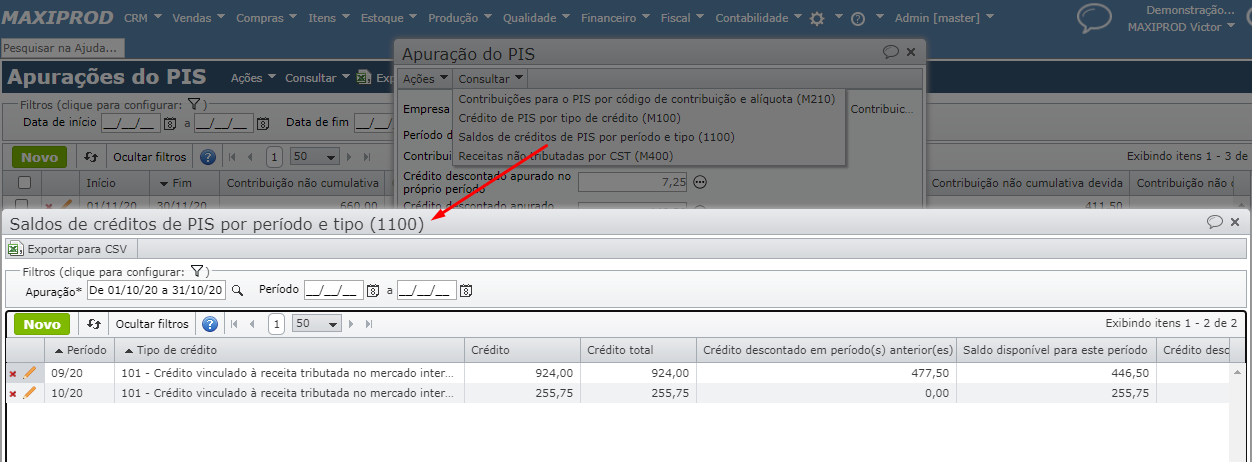Click Pesquisar na Ajuda search box
The image size is (1252, 462).
[x=62, y=47]
